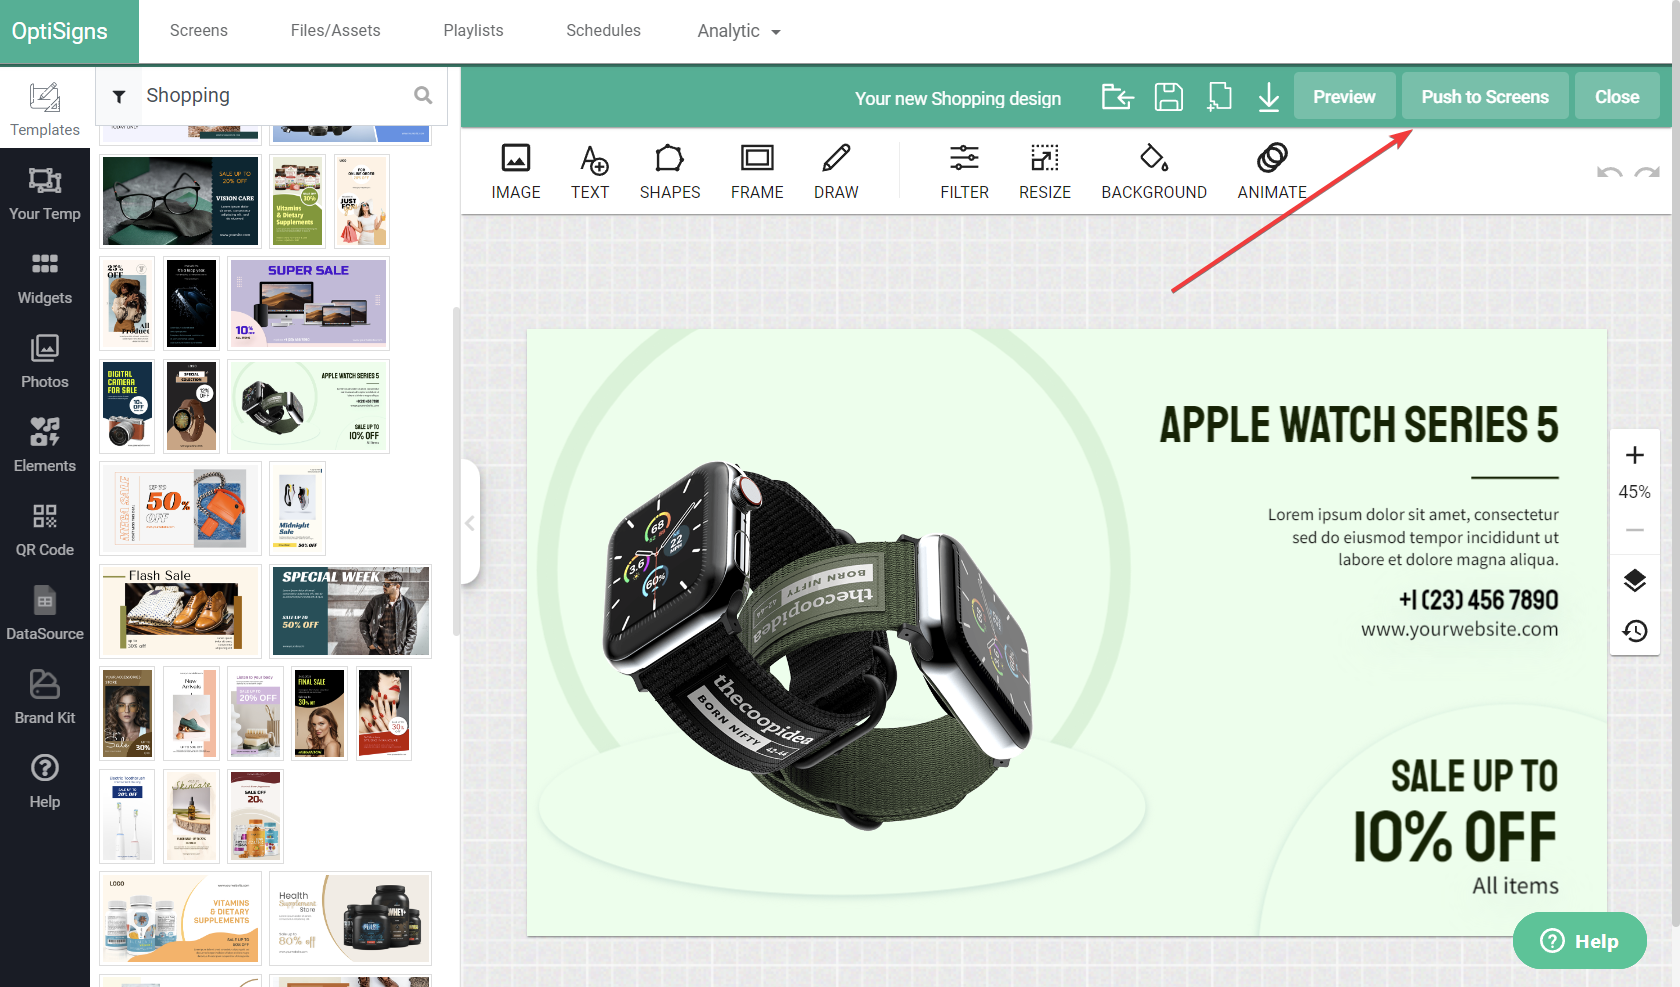Click the APPLE WATCH SERIES 5 heading
The width and height of the screenshot is (1680, 987).
pos(1359,425)
